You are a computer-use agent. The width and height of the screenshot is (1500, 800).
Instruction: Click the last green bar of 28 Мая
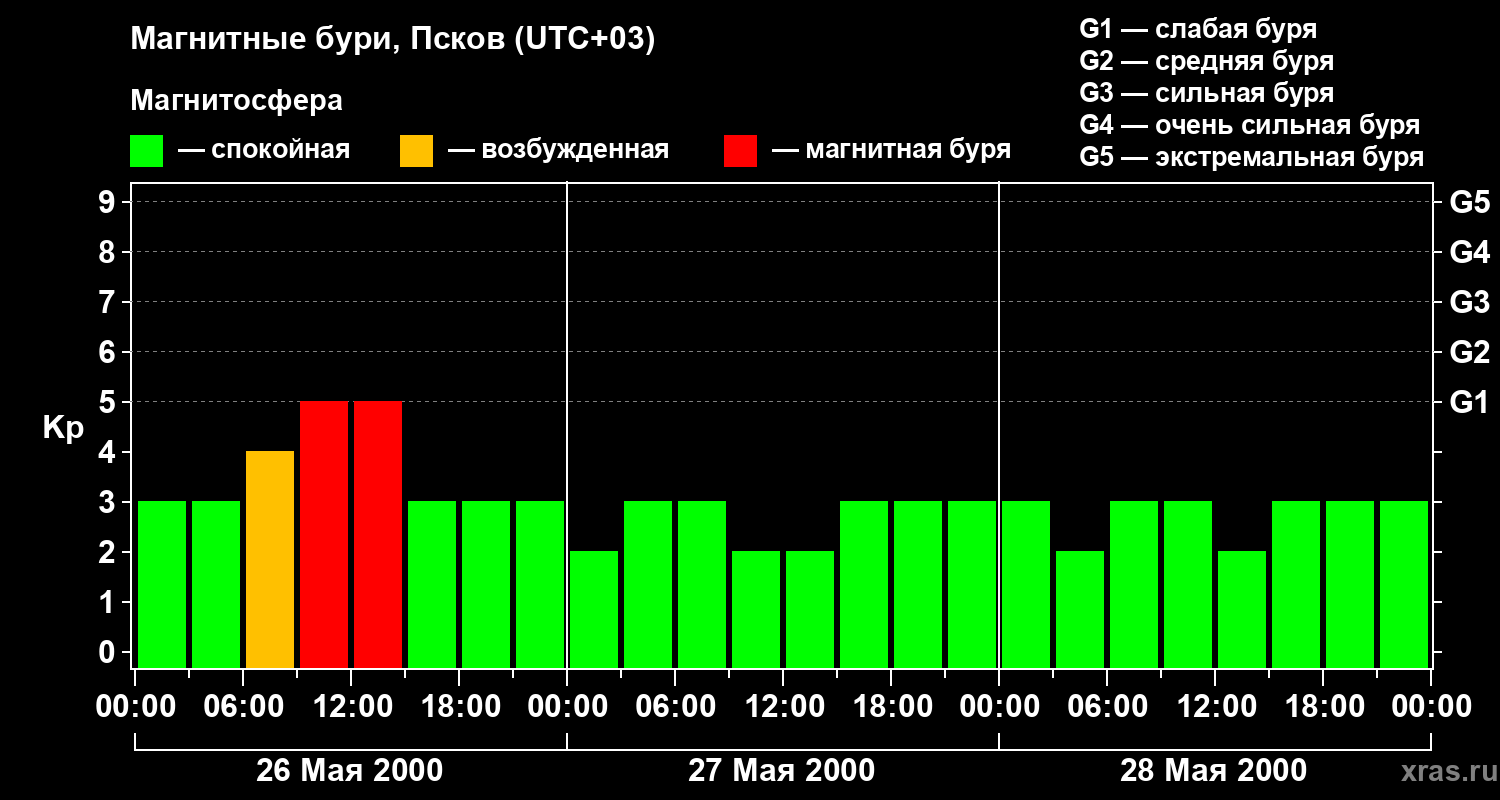click(x=1404, y=584)
